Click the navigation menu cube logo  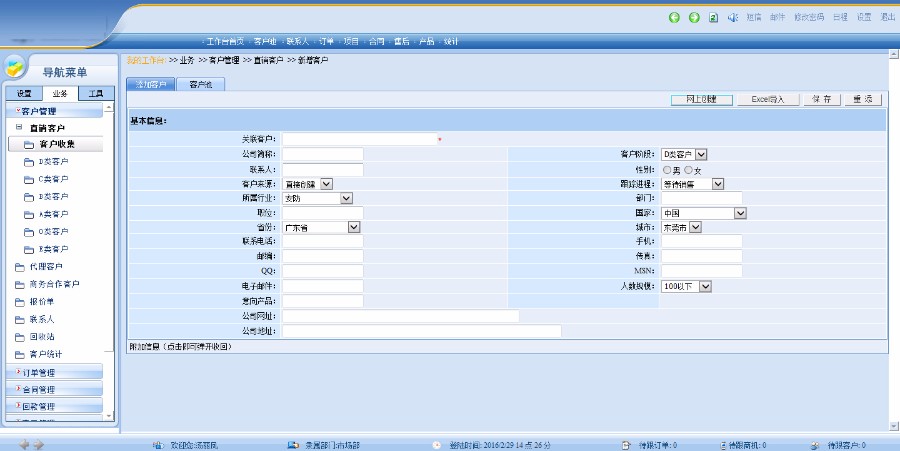(14, 68)
